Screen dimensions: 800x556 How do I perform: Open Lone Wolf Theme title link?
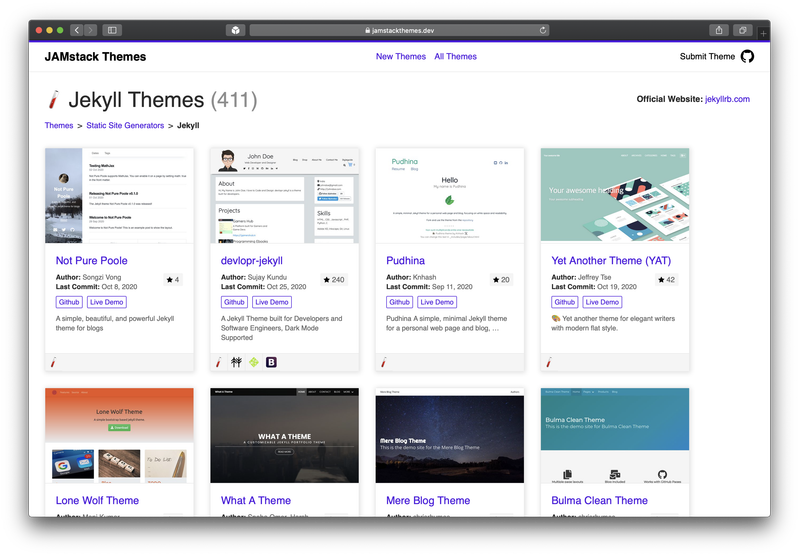pos(97,500)
